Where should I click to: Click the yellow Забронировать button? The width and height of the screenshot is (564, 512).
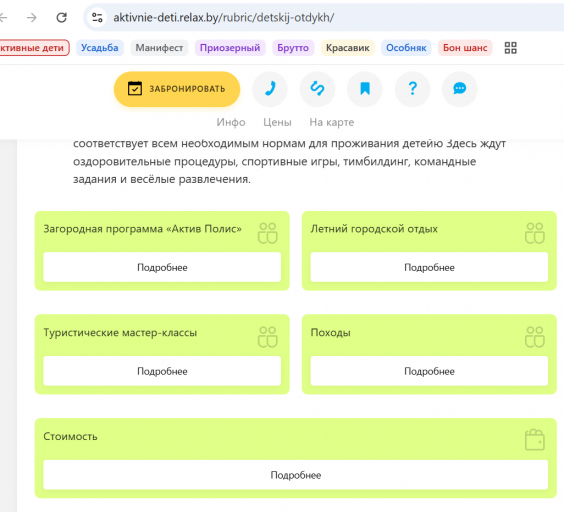177,89
